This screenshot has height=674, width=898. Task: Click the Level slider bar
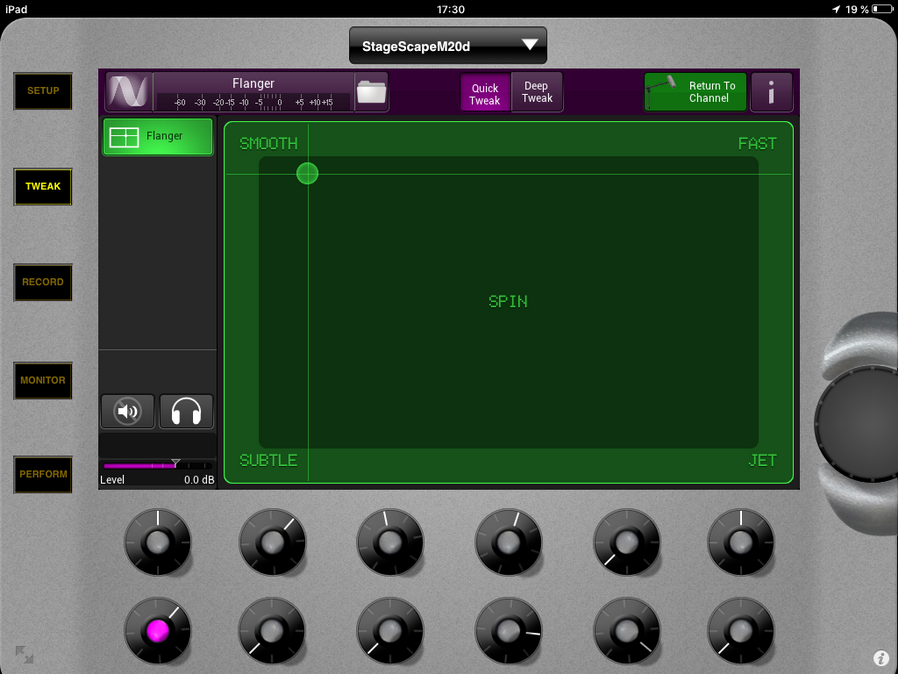click(x=157, y=466)
